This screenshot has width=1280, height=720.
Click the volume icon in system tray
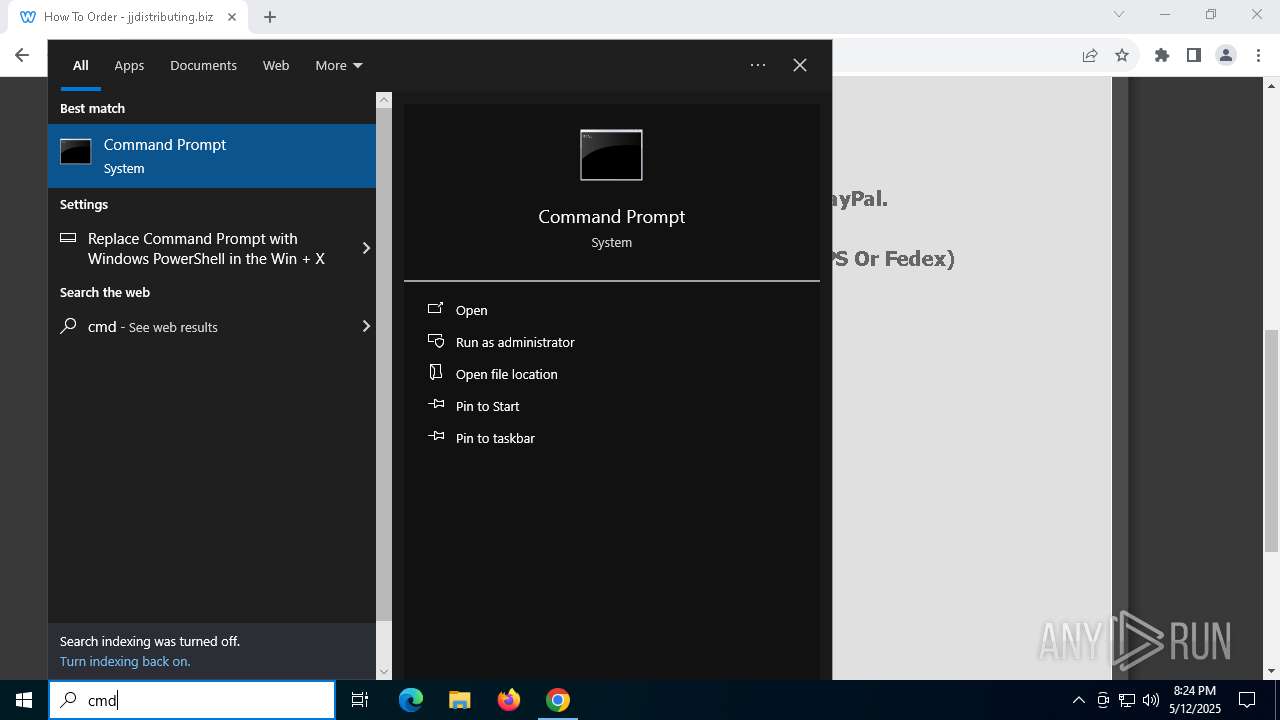(1151, 700)
